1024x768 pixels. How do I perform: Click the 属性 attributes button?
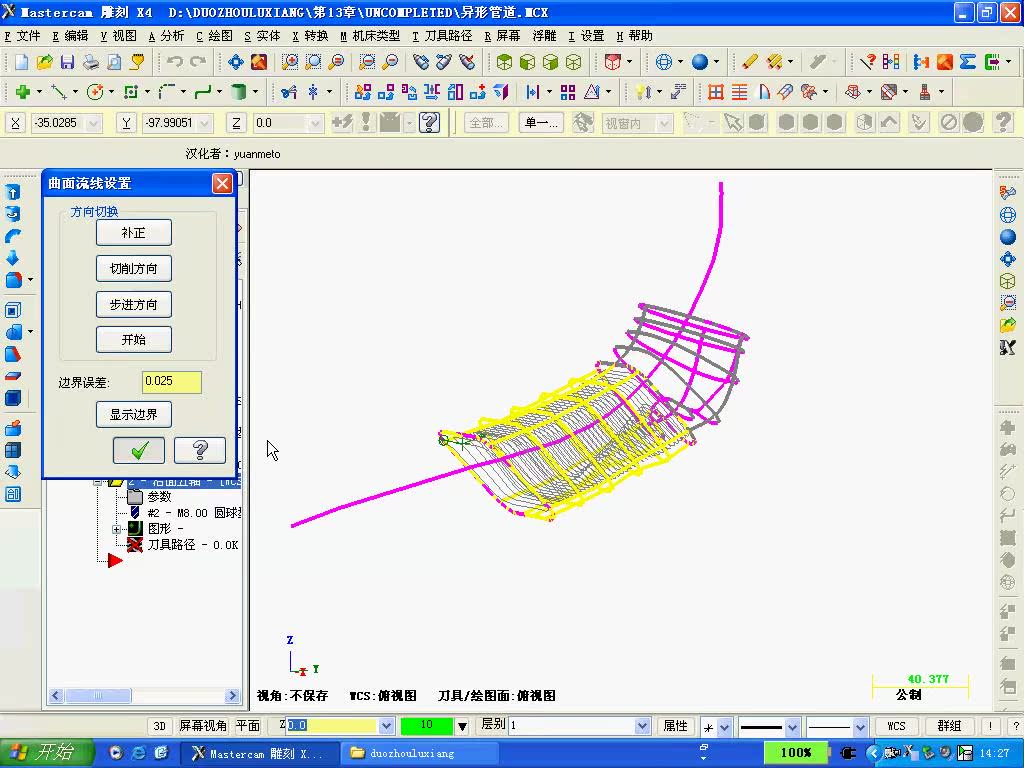pos(675,726)
